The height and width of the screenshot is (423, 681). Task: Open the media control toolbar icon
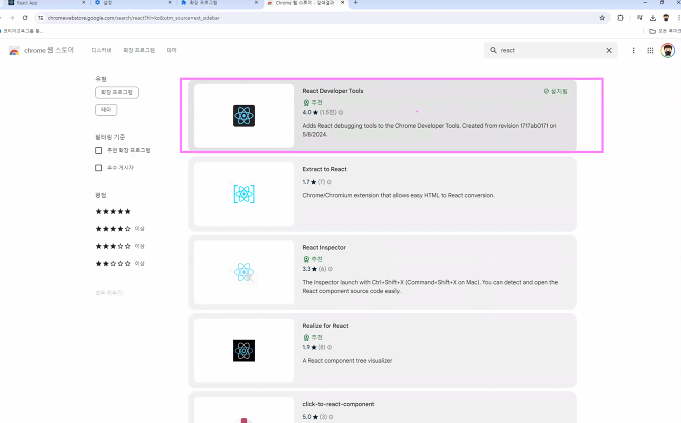639,18
